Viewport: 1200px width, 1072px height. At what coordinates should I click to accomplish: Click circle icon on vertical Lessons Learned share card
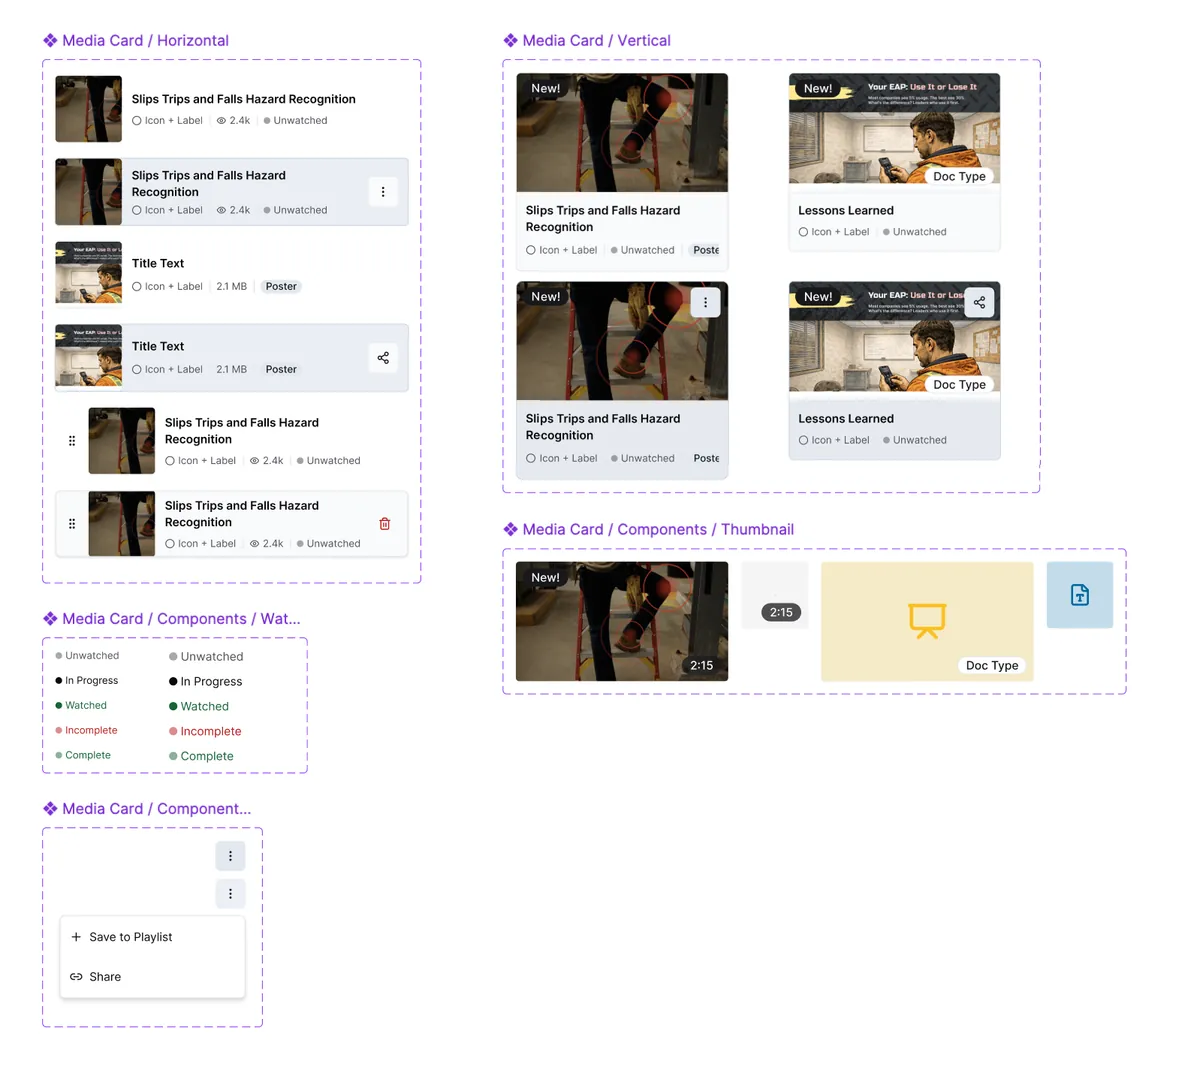803,440
